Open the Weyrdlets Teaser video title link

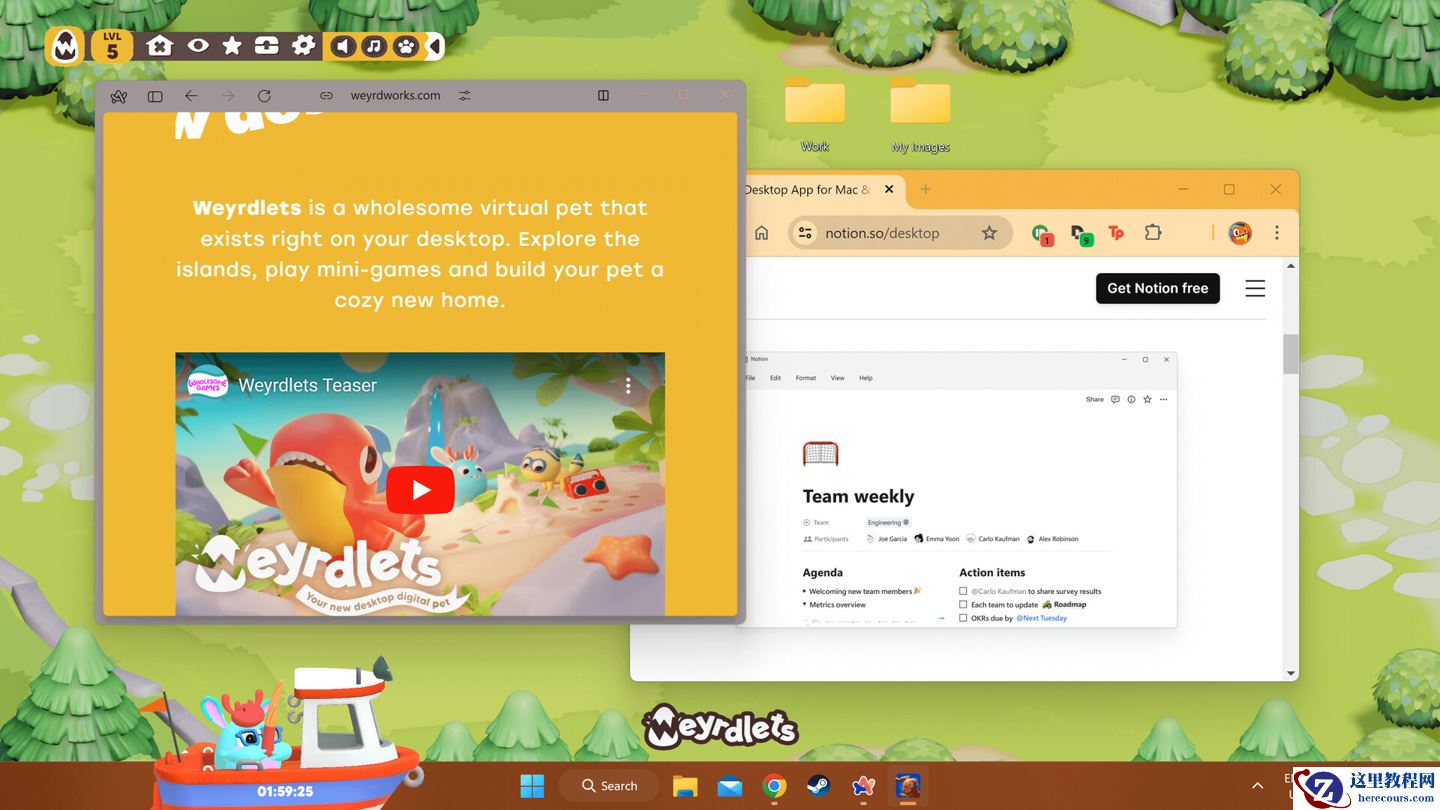pyautogui.click(x=308, y=385)
